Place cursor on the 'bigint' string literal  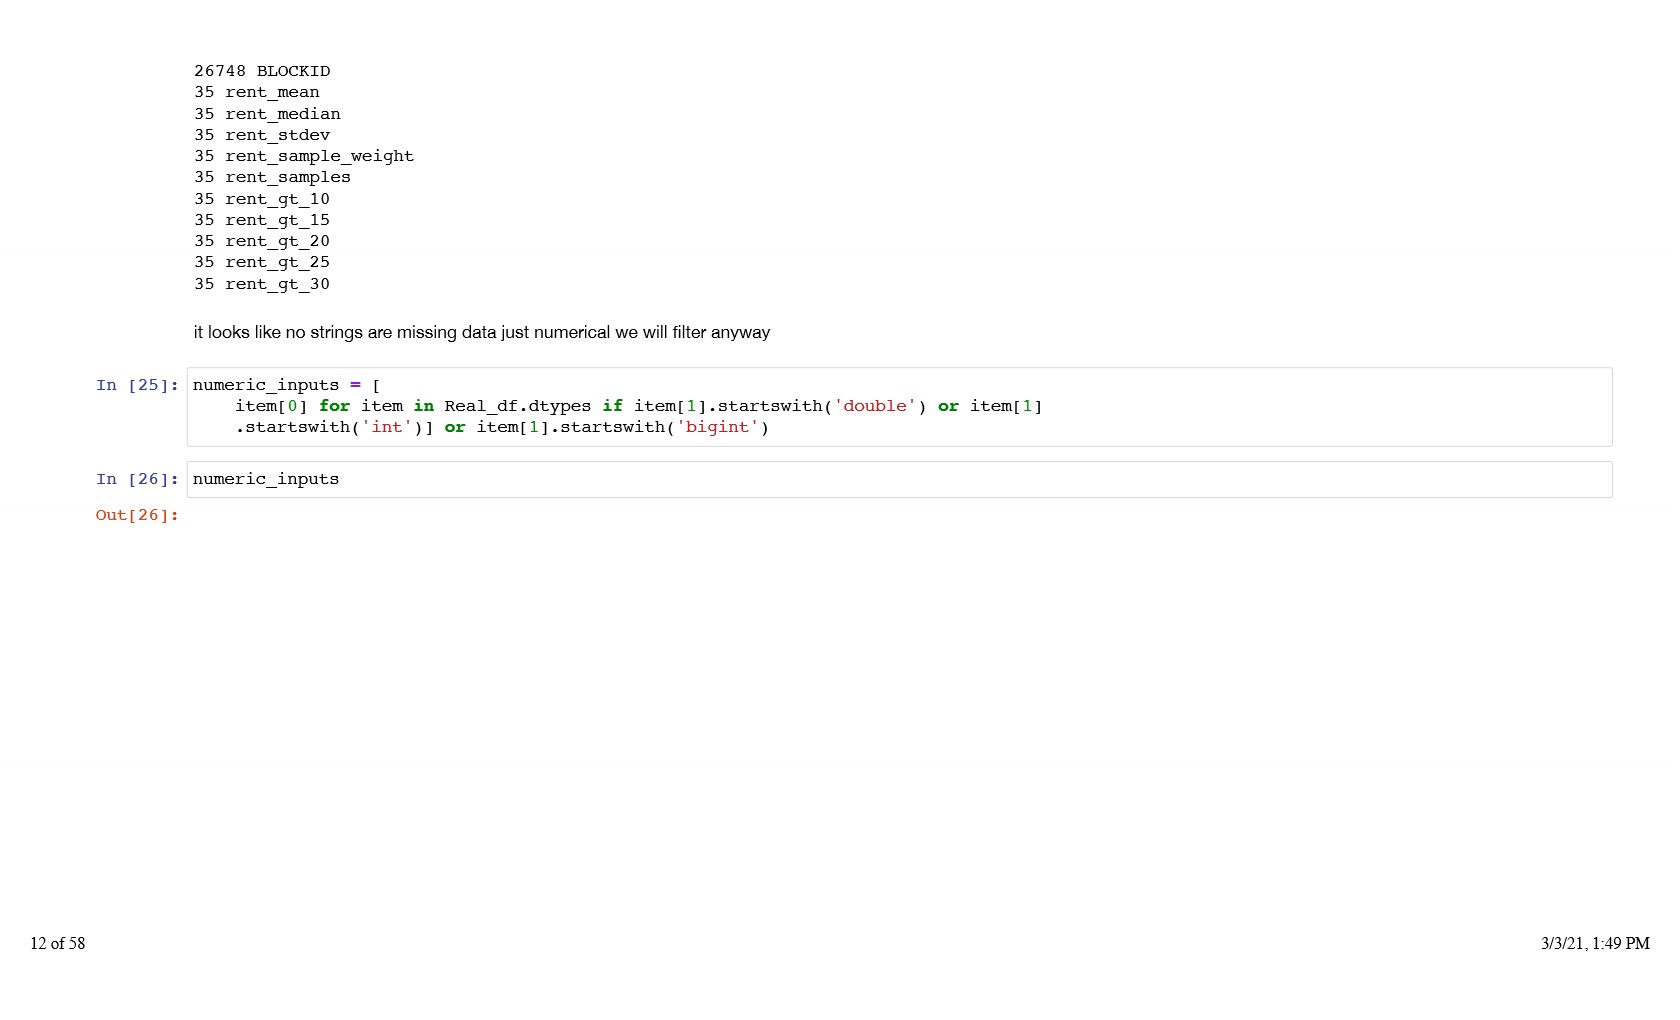point(717,427)
